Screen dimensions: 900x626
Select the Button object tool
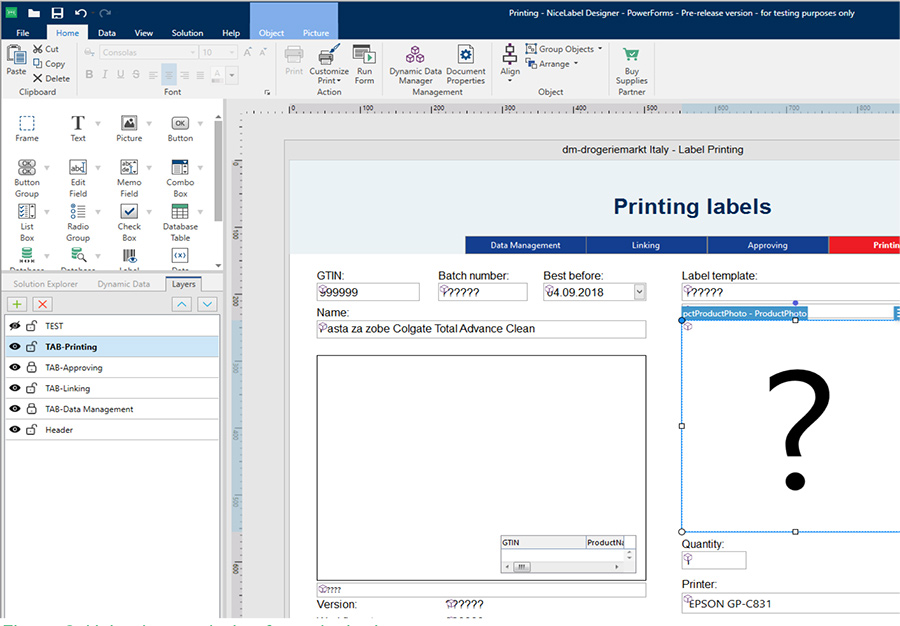pyautogui.click(x=180, y=129)
